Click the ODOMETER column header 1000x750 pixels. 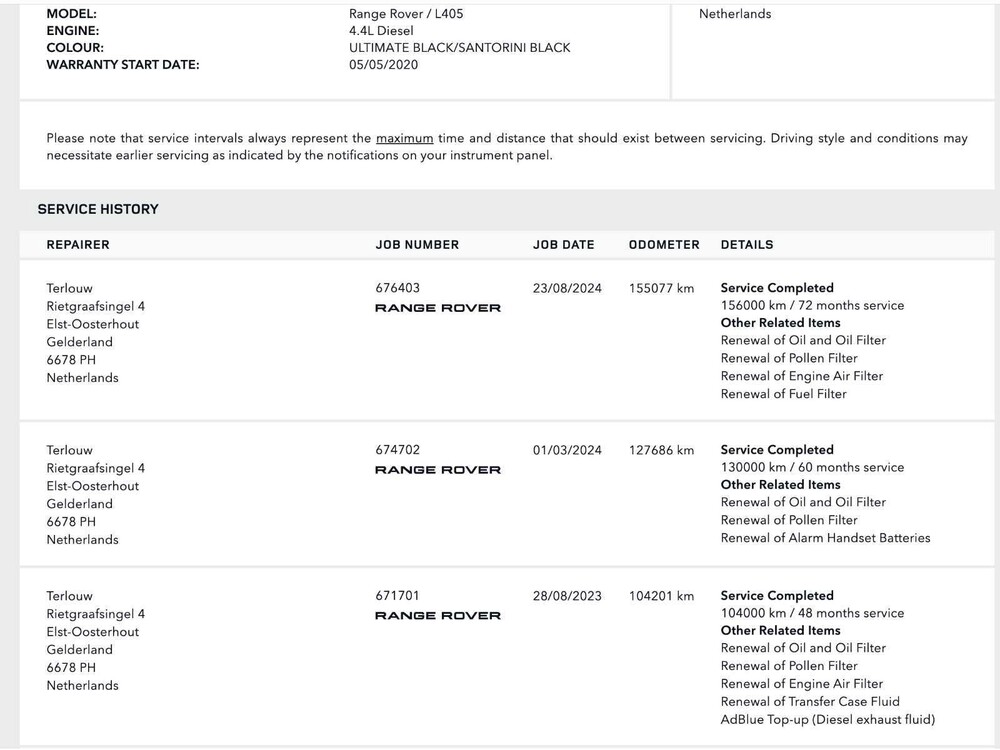tap(664, 245)
